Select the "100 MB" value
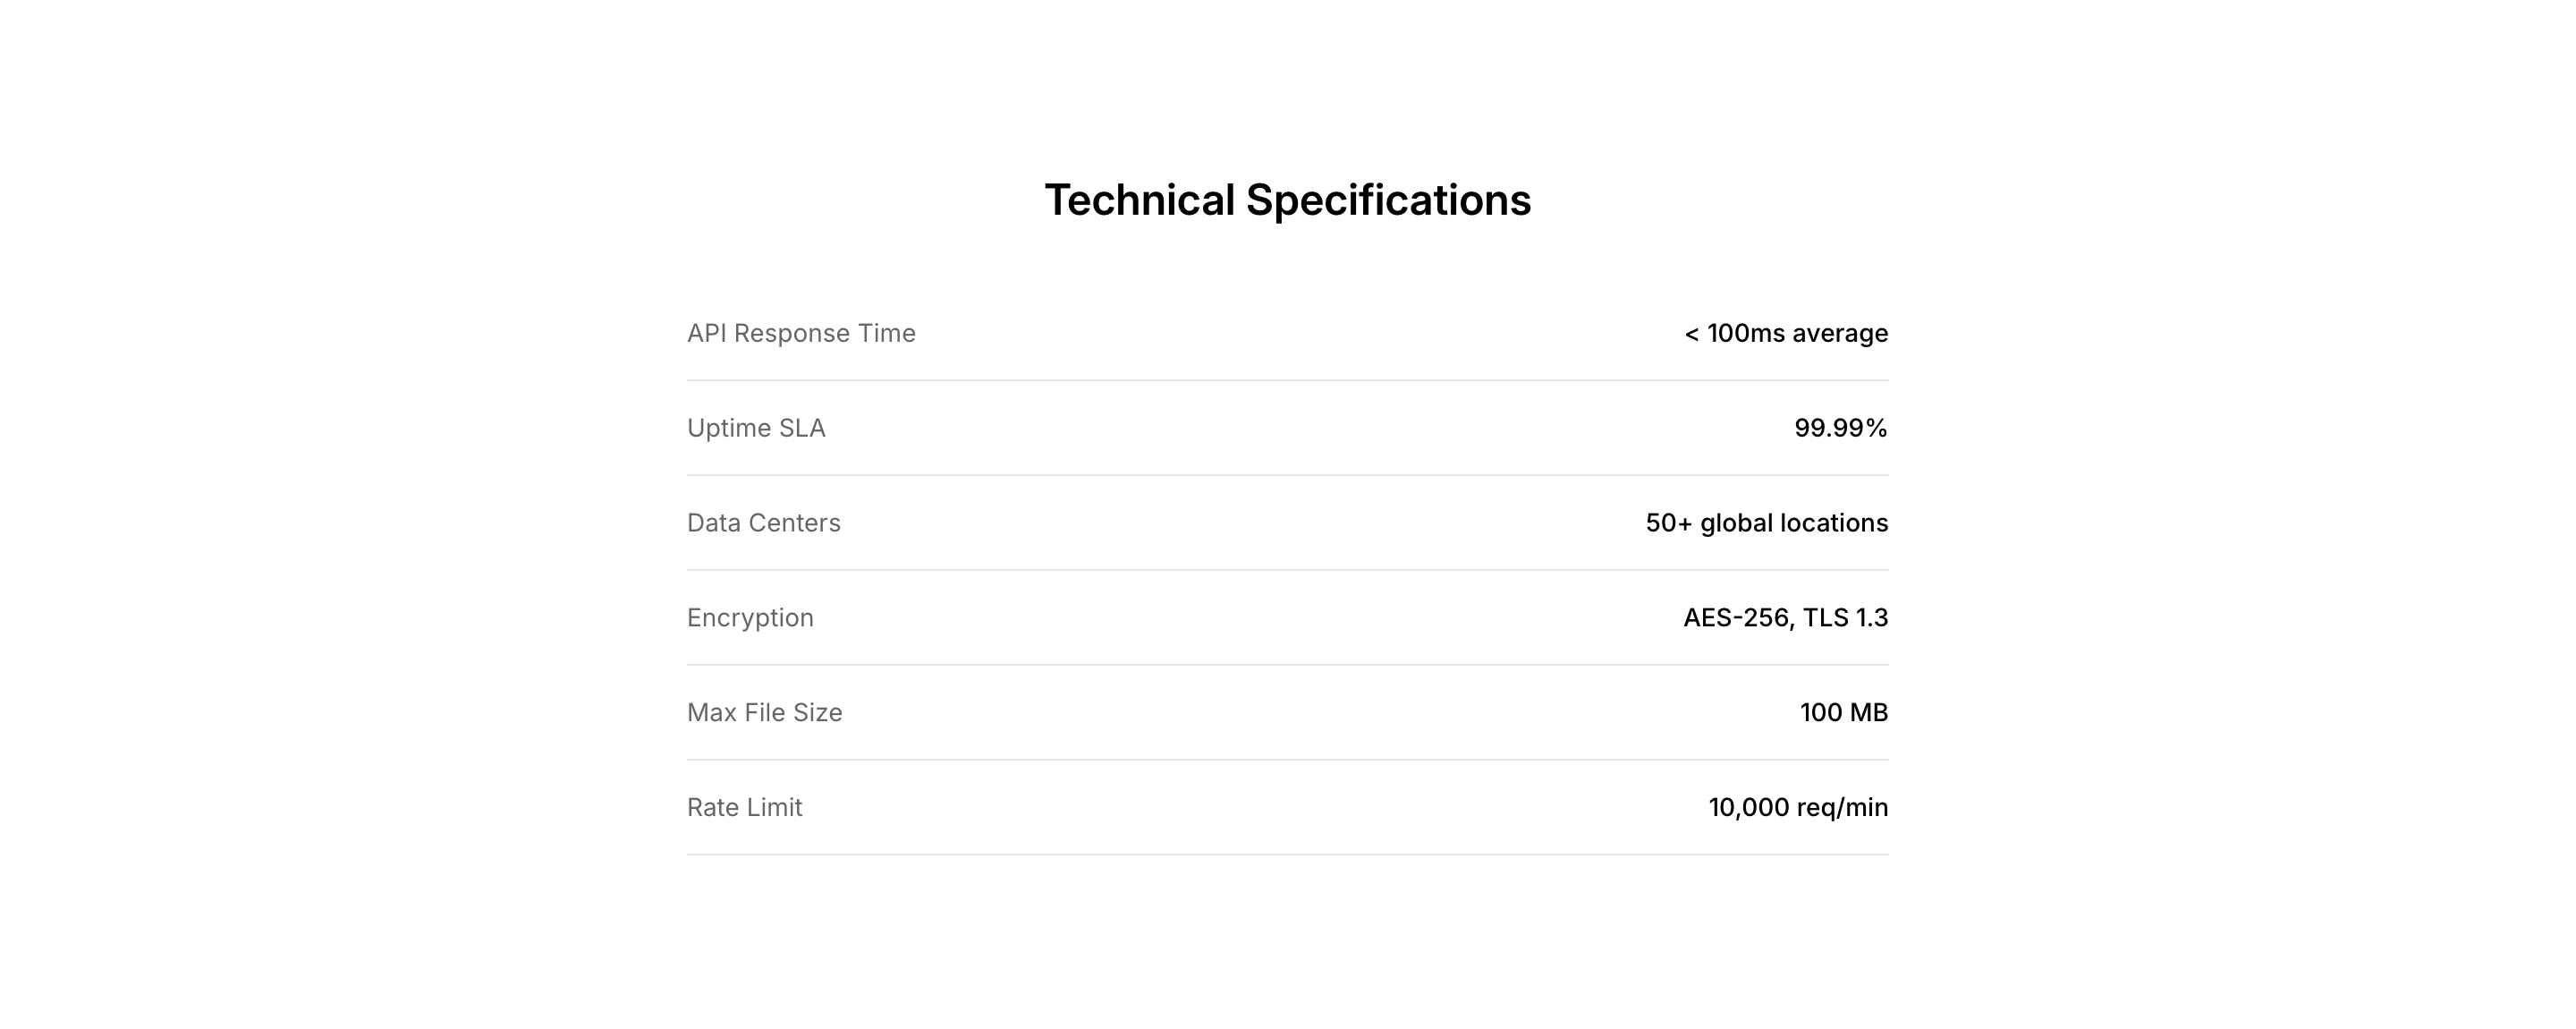The height and width of the screenshot is (1029, 2576). pos(1843,713)
